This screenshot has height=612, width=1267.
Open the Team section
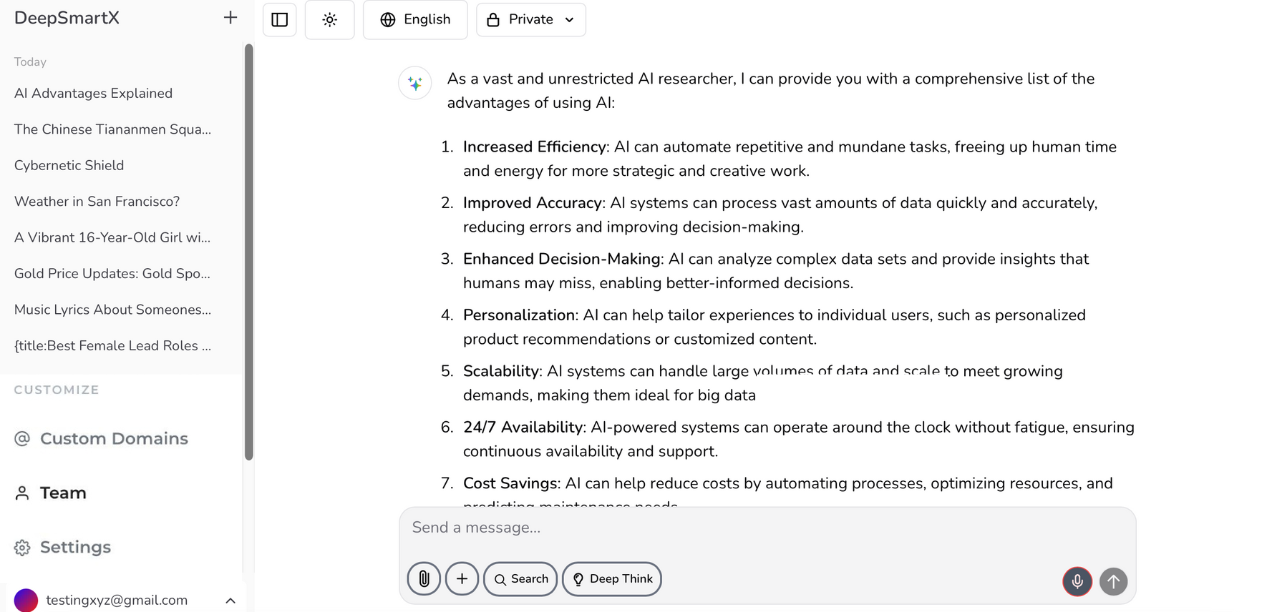(x=62, y=493)
